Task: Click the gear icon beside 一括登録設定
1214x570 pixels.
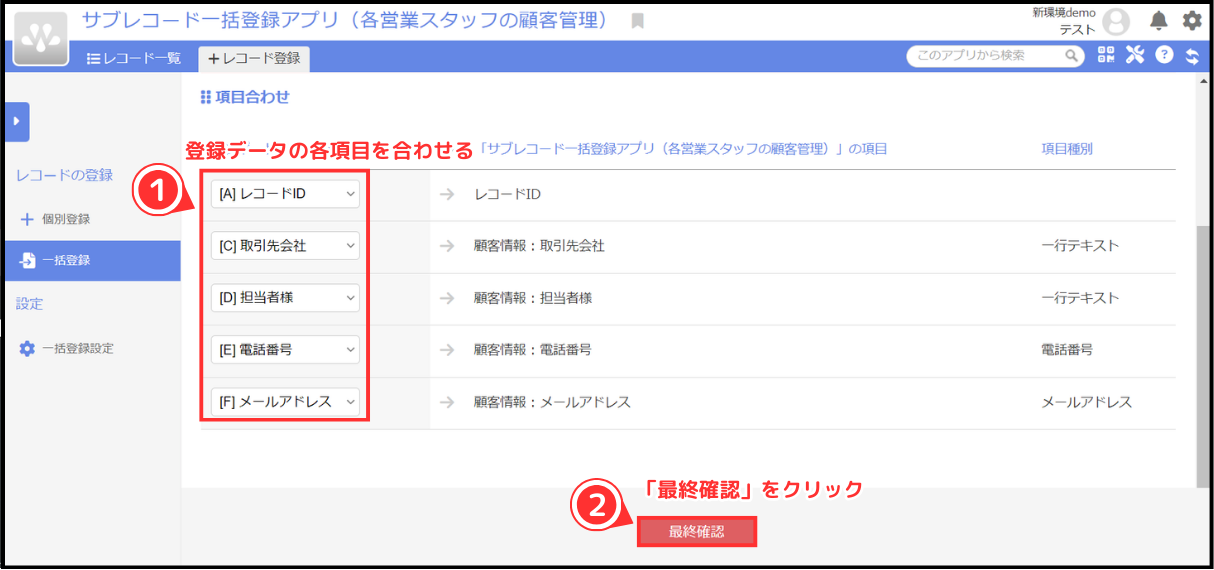Action: [27, 349]
